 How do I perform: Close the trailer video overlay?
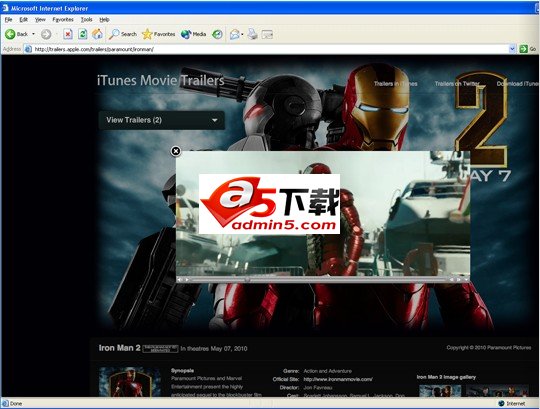point(176,151)
